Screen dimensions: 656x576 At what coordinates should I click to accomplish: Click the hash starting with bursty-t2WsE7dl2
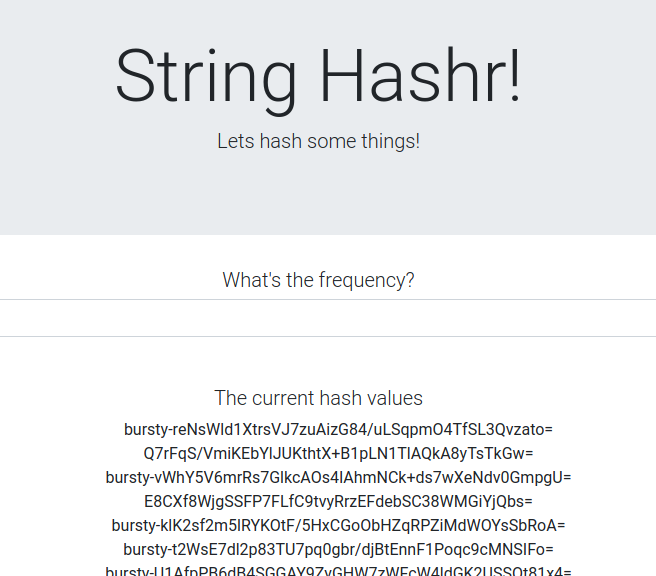click(338, 549)
